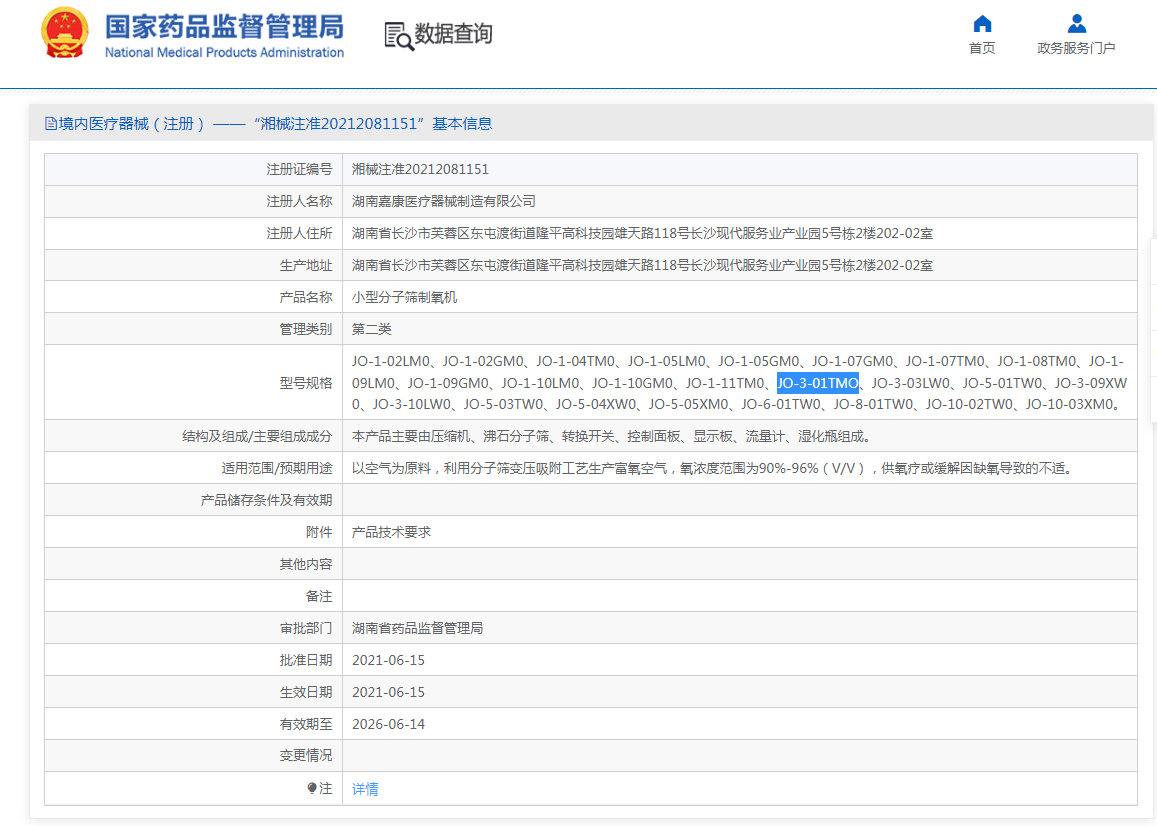Open the 政务服务门户 user icon
The height and width of the screenshot is (826, 1157).
[1077, 24]
